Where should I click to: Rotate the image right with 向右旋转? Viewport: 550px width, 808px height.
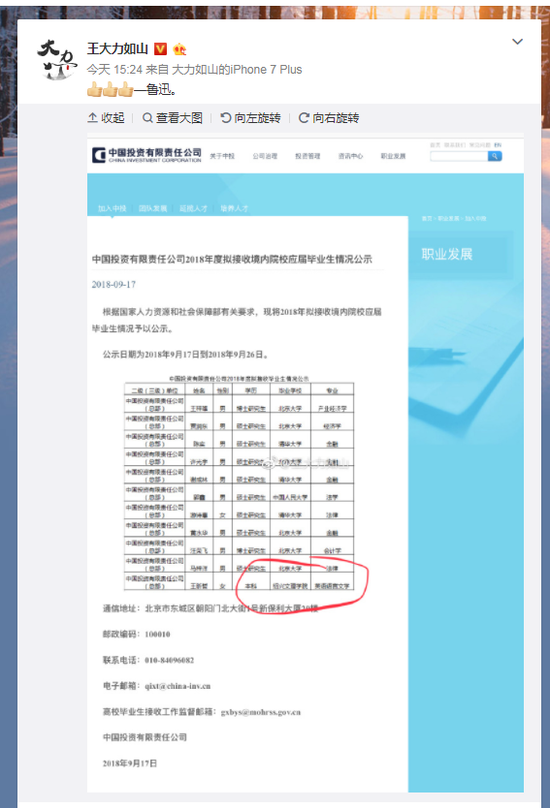(329, 118)
